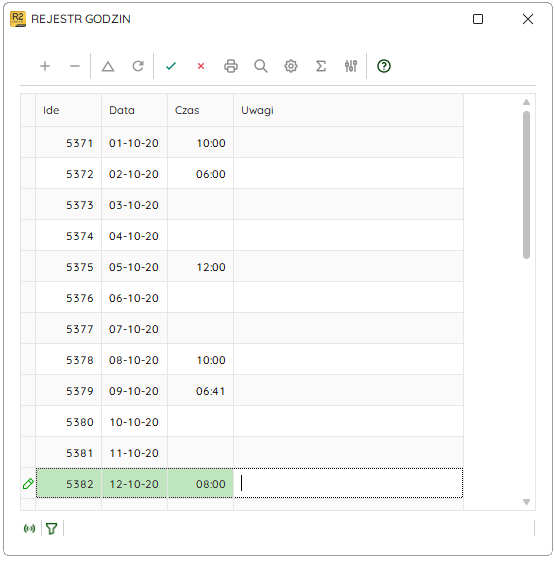Sort by the Czas column header
Image resolution: width=555 pixels, height=562 pixels.
200,110
